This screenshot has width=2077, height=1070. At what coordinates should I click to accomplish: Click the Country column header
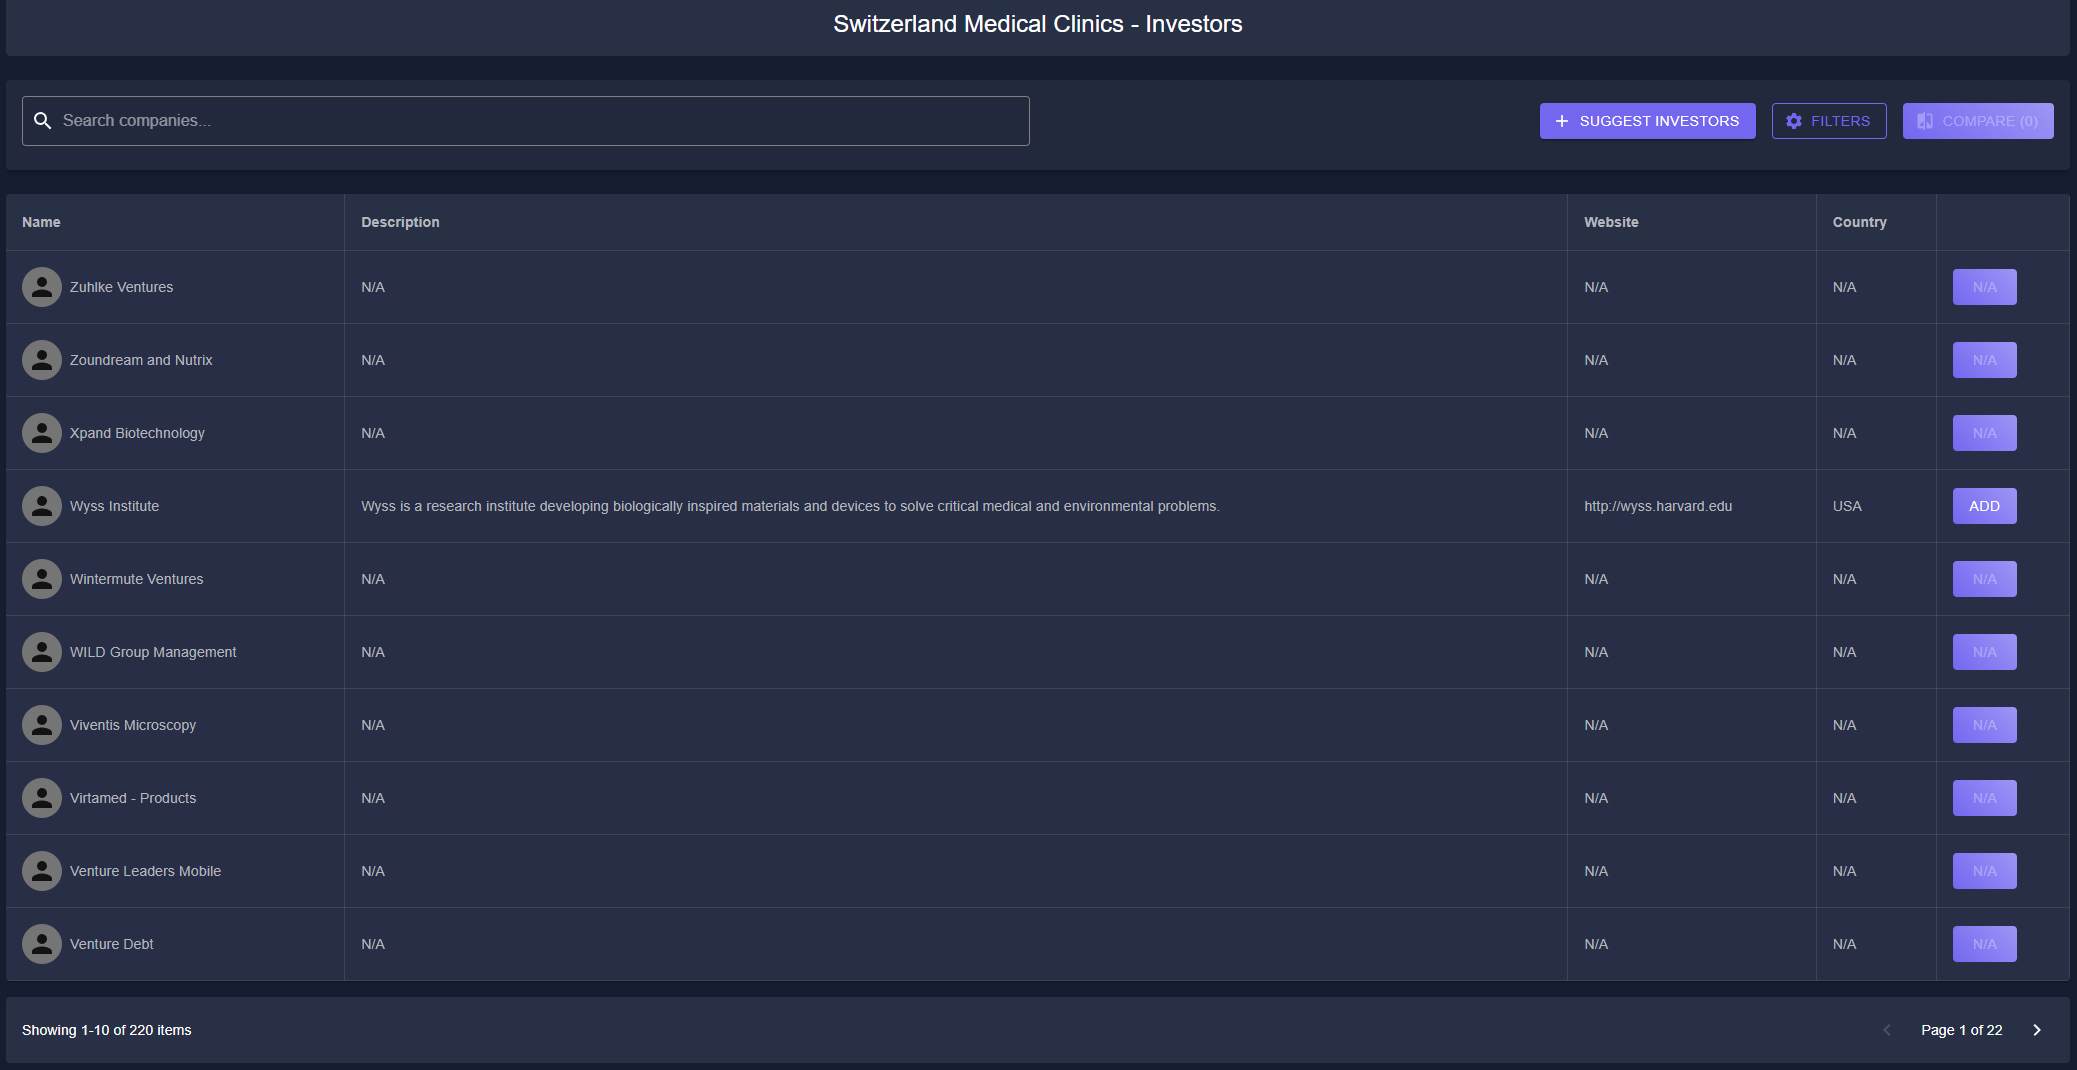tap(1859, 222)
